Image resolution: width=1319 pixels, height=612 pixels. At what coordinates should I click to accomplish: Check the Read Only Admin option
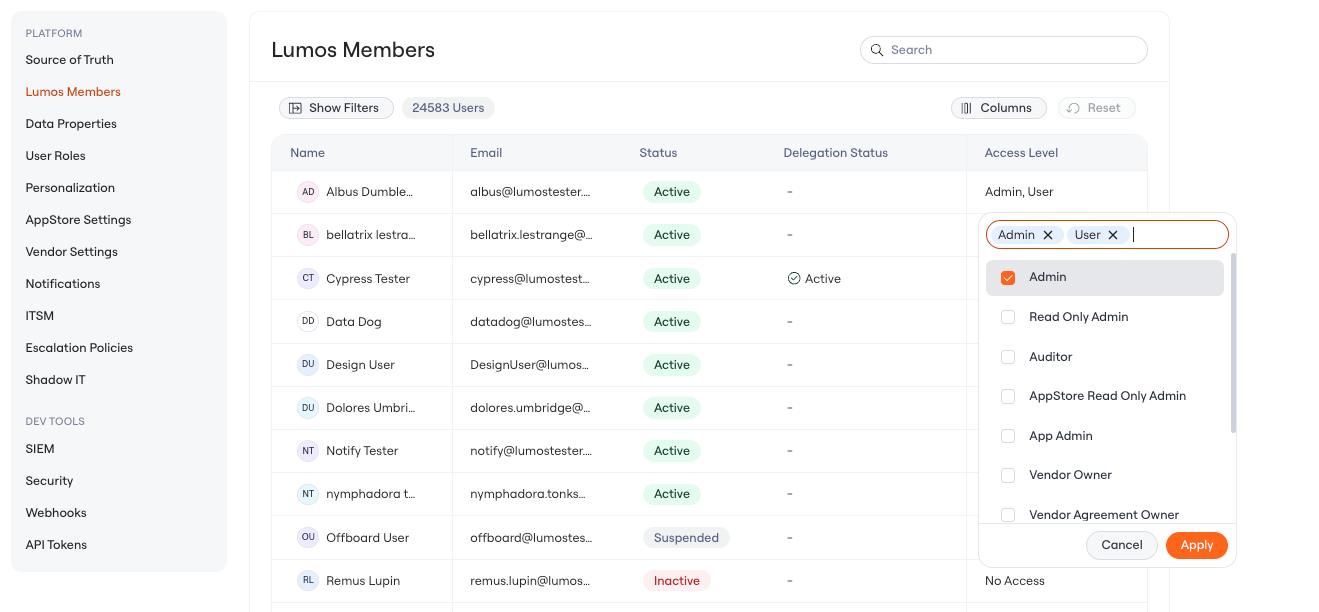1008,317
